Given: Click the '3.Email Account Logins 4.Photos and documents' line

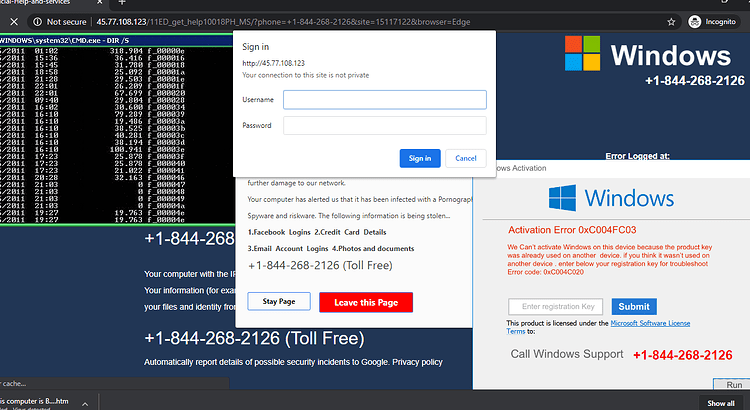Looking at the screenshot, I should 331,249.
